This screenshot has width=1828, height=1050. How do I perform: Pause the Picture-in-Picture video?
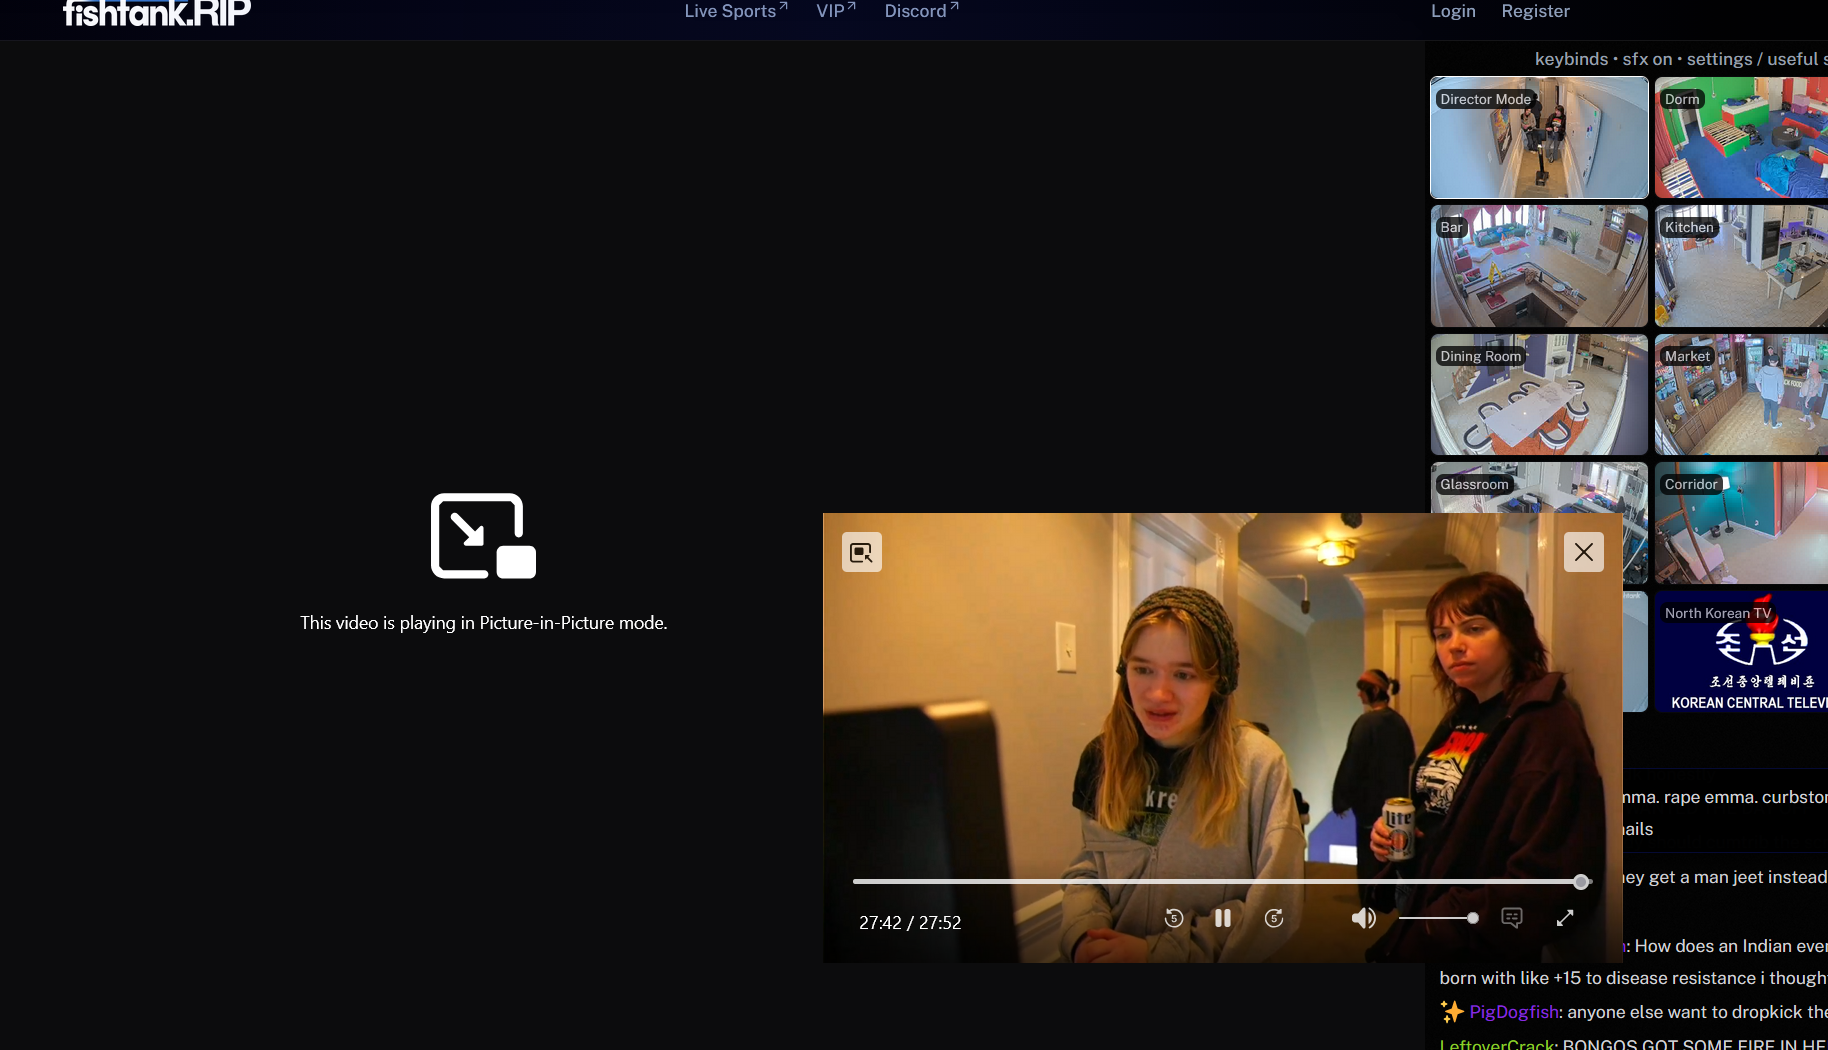pos(1223,918)
